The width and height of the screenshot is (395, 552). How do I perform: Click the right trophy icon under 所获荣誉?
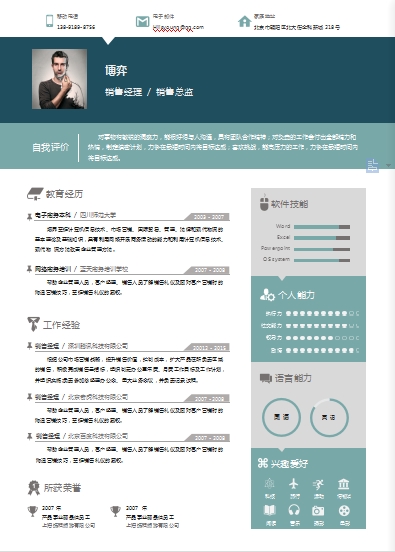point(115,511)
